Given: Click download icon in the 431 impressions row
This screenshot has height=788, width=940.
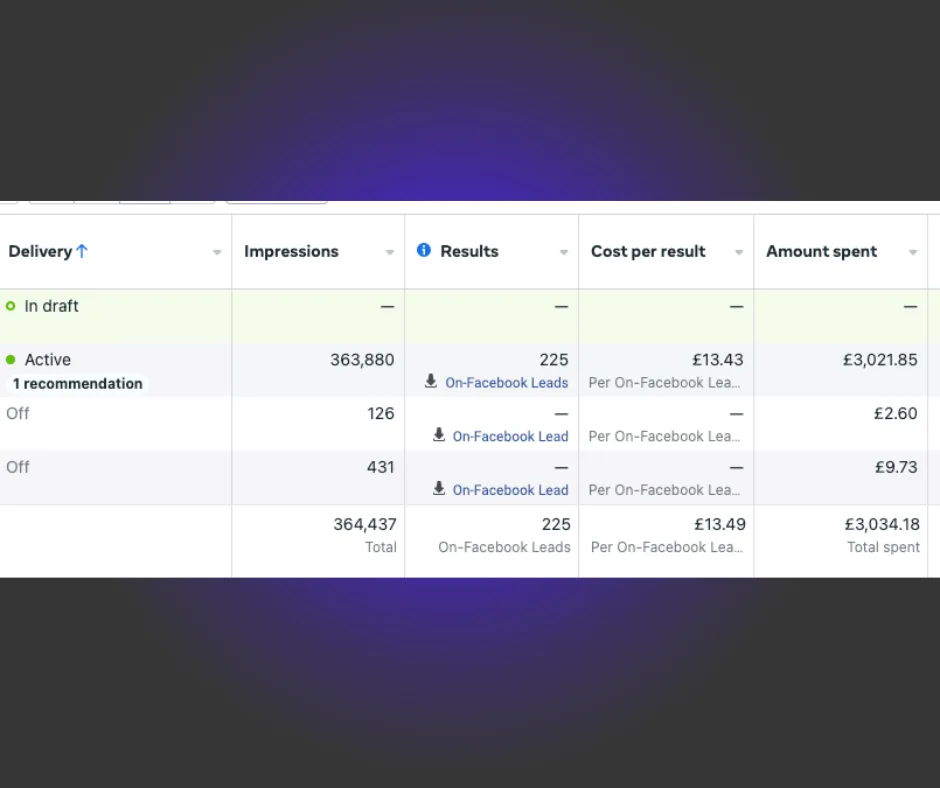Looking at the screenshot, I should click(x=439, y=489).
